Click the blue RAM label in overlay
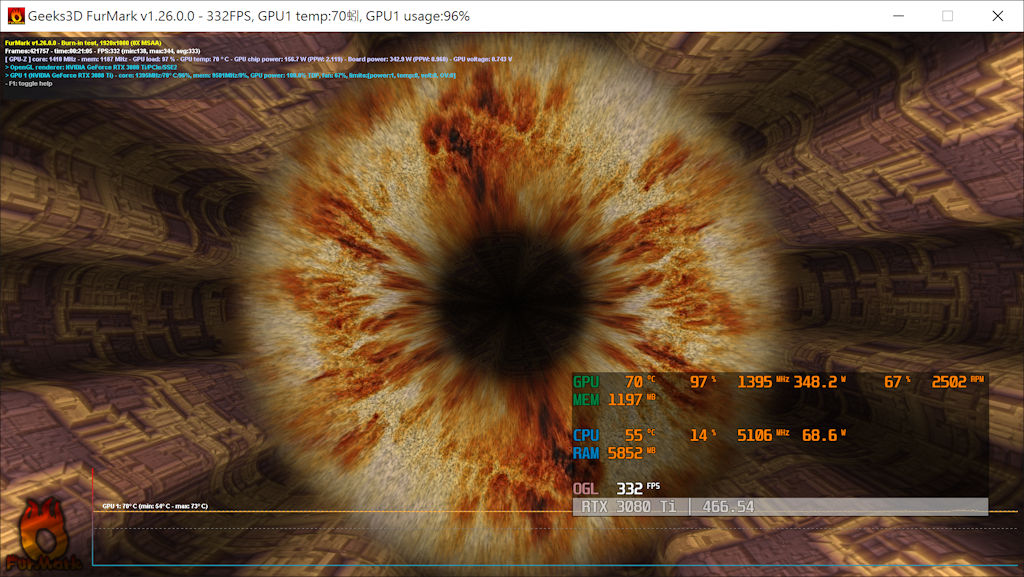The image size is (1024, 577). click(x=586, y=453)
